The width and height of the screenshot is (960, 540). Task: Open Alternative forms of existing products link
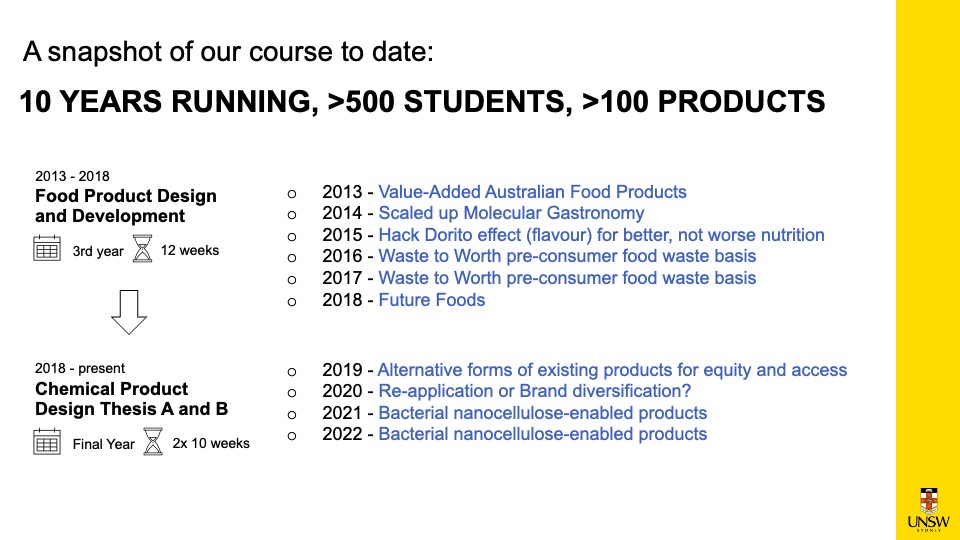click(x=612, y=370)
